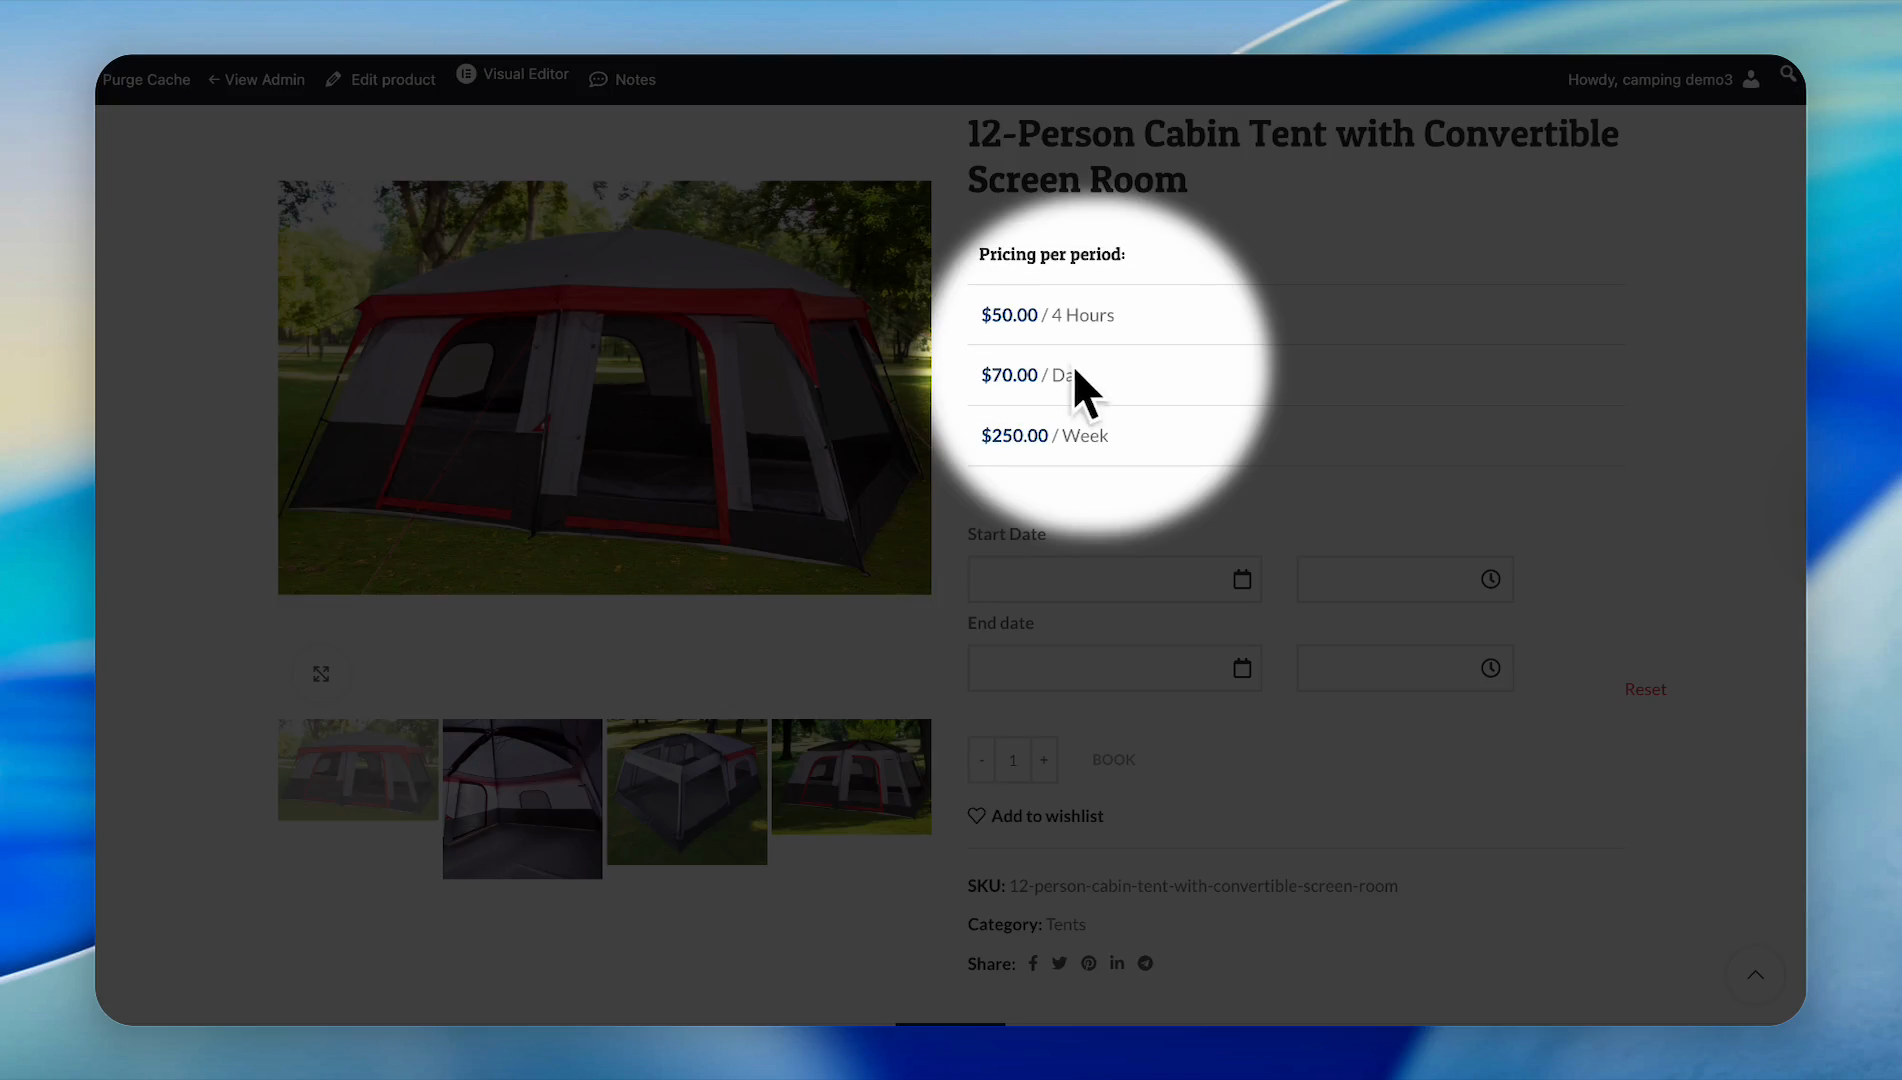Image resolution: width=1902 pixels, height=1080 pixels.
Task: Share product on LinkedIn
Action: click(1116, 963)
